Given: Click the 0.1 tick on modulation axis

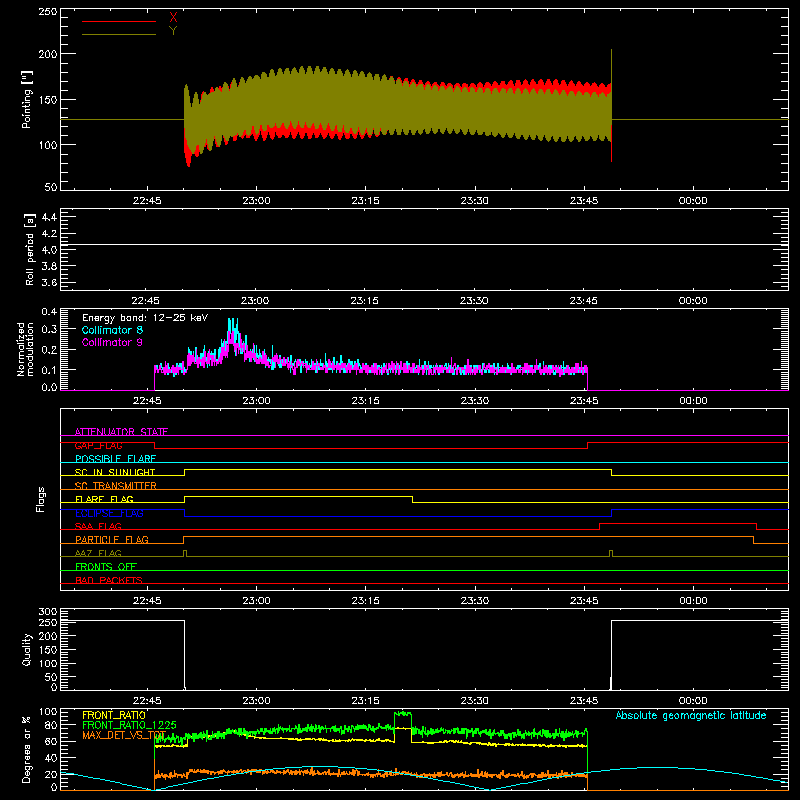Looking at the screenshot, I should click(49, 370).
